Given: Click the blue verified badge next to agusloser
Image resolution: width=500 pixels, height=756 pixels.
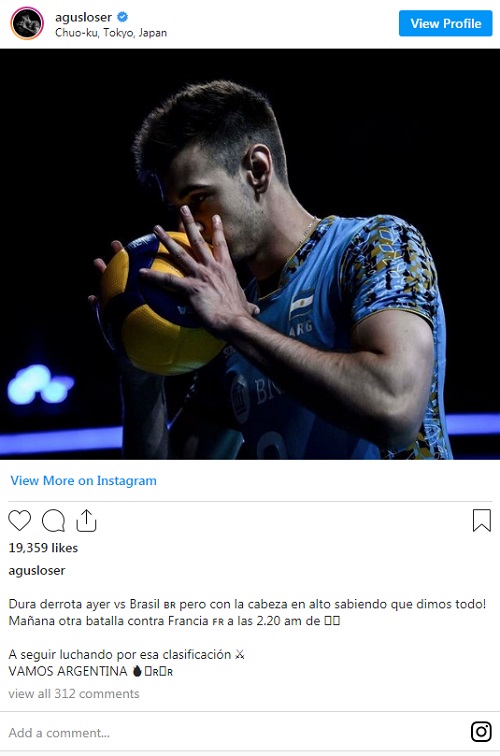Looking at the screenshot, I should (x=122, y=17).
